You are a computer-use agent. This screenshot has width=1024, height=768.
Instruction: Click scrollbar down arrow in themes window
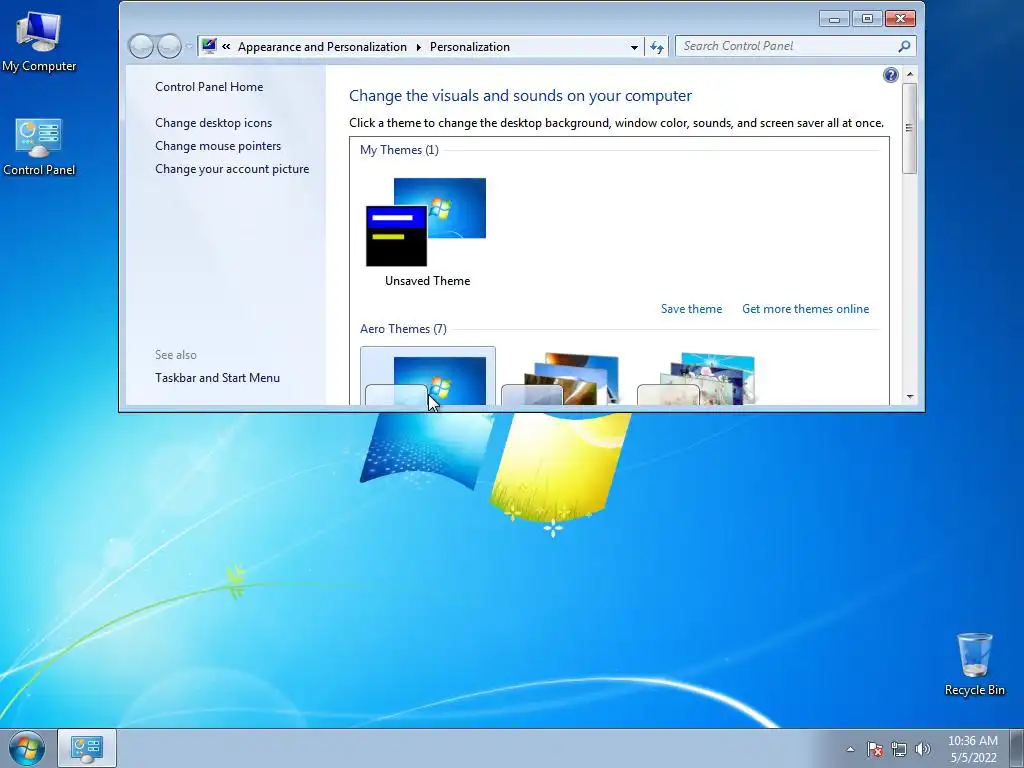(x=910, y=397)
